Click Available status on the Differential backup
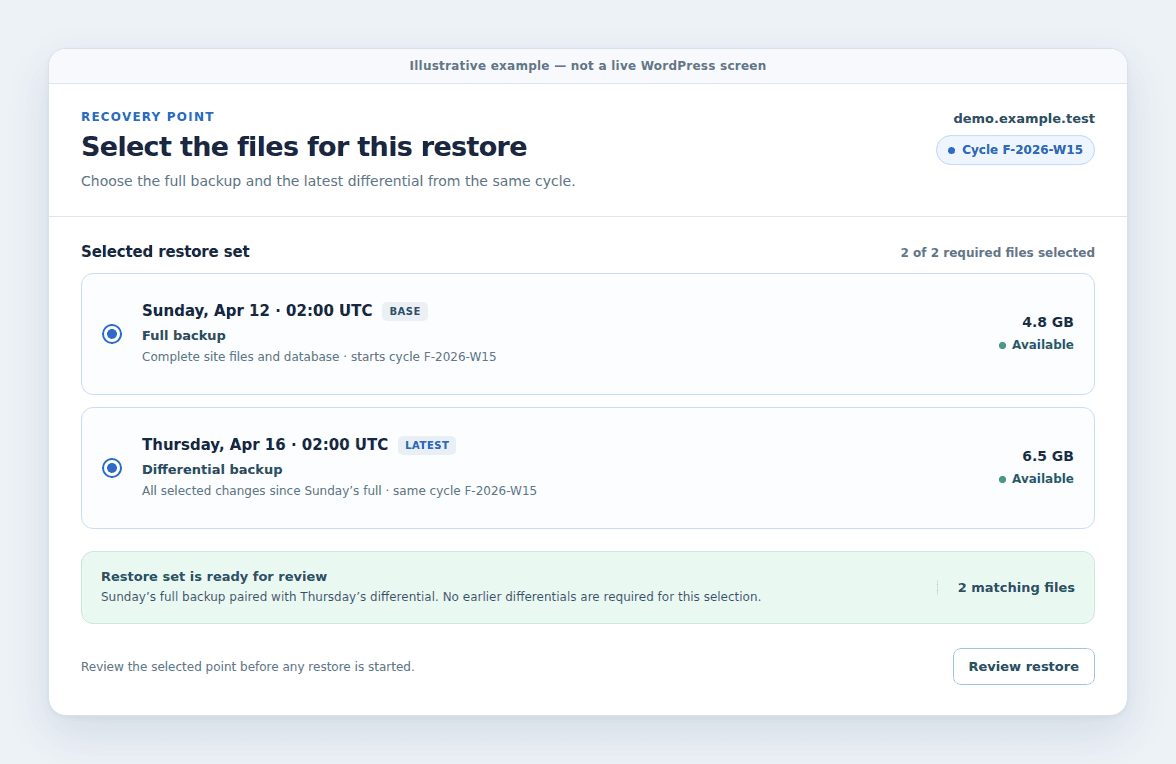This screenshot has height=764, width=1176. (x=1036, y=479)
